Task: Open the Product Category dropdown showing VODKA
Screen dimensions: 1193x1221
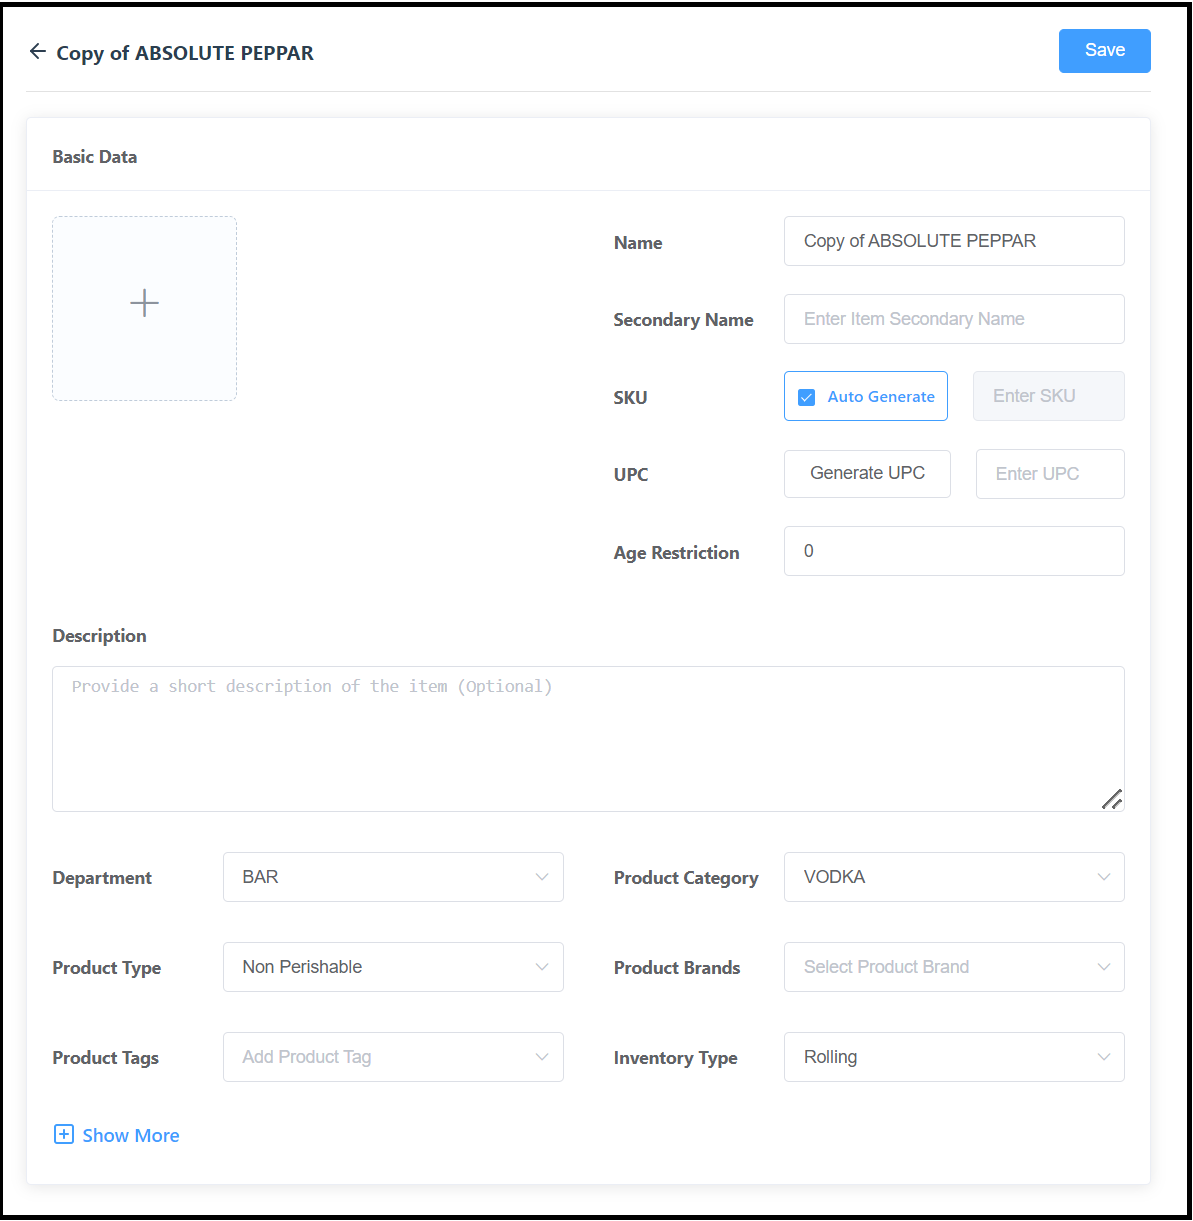Action: [x=953, y=877]
